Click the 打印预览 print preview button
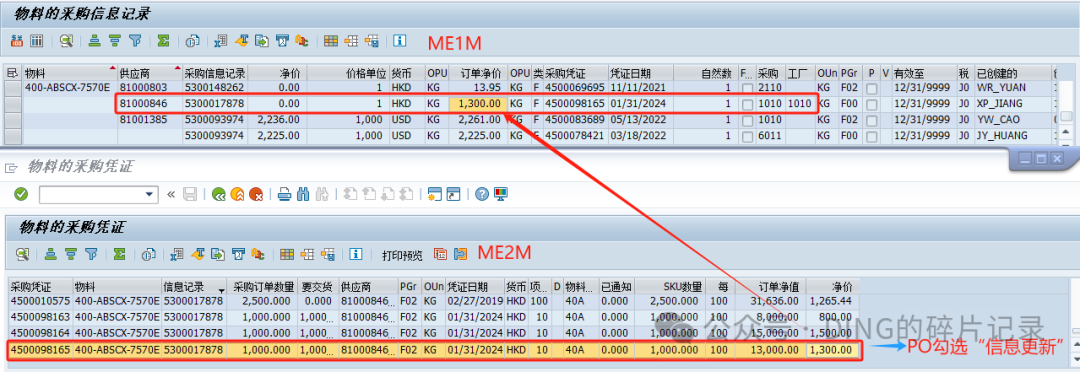 (402, 255)
